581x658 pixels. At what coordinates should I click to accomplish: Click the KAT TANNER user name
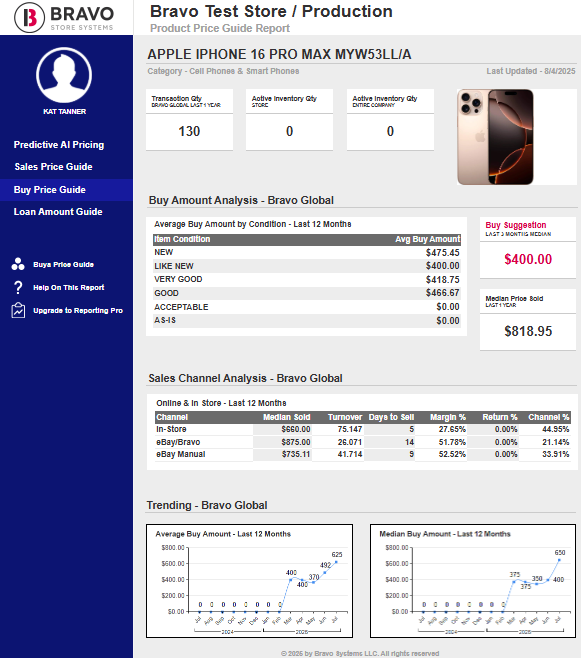click(64, 112)
